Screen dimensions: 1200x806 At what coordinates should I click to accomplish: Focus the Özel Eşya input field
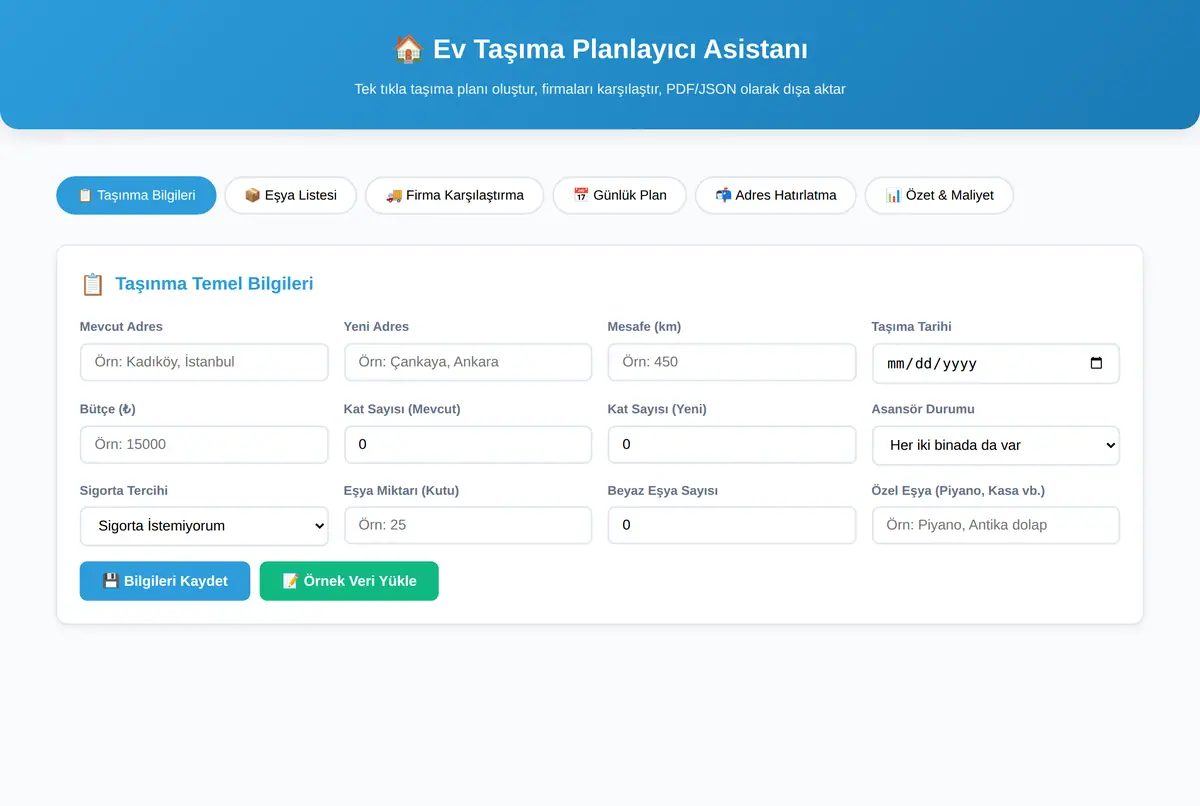[996, 525]
